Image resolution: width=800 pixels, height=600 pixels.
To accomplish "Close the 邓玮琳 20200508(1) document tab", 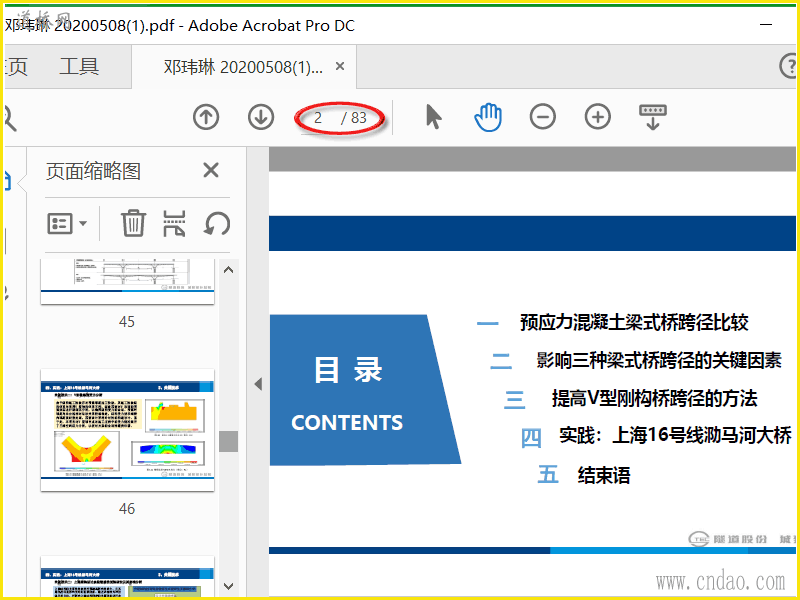I will click(x=340, y=66).
